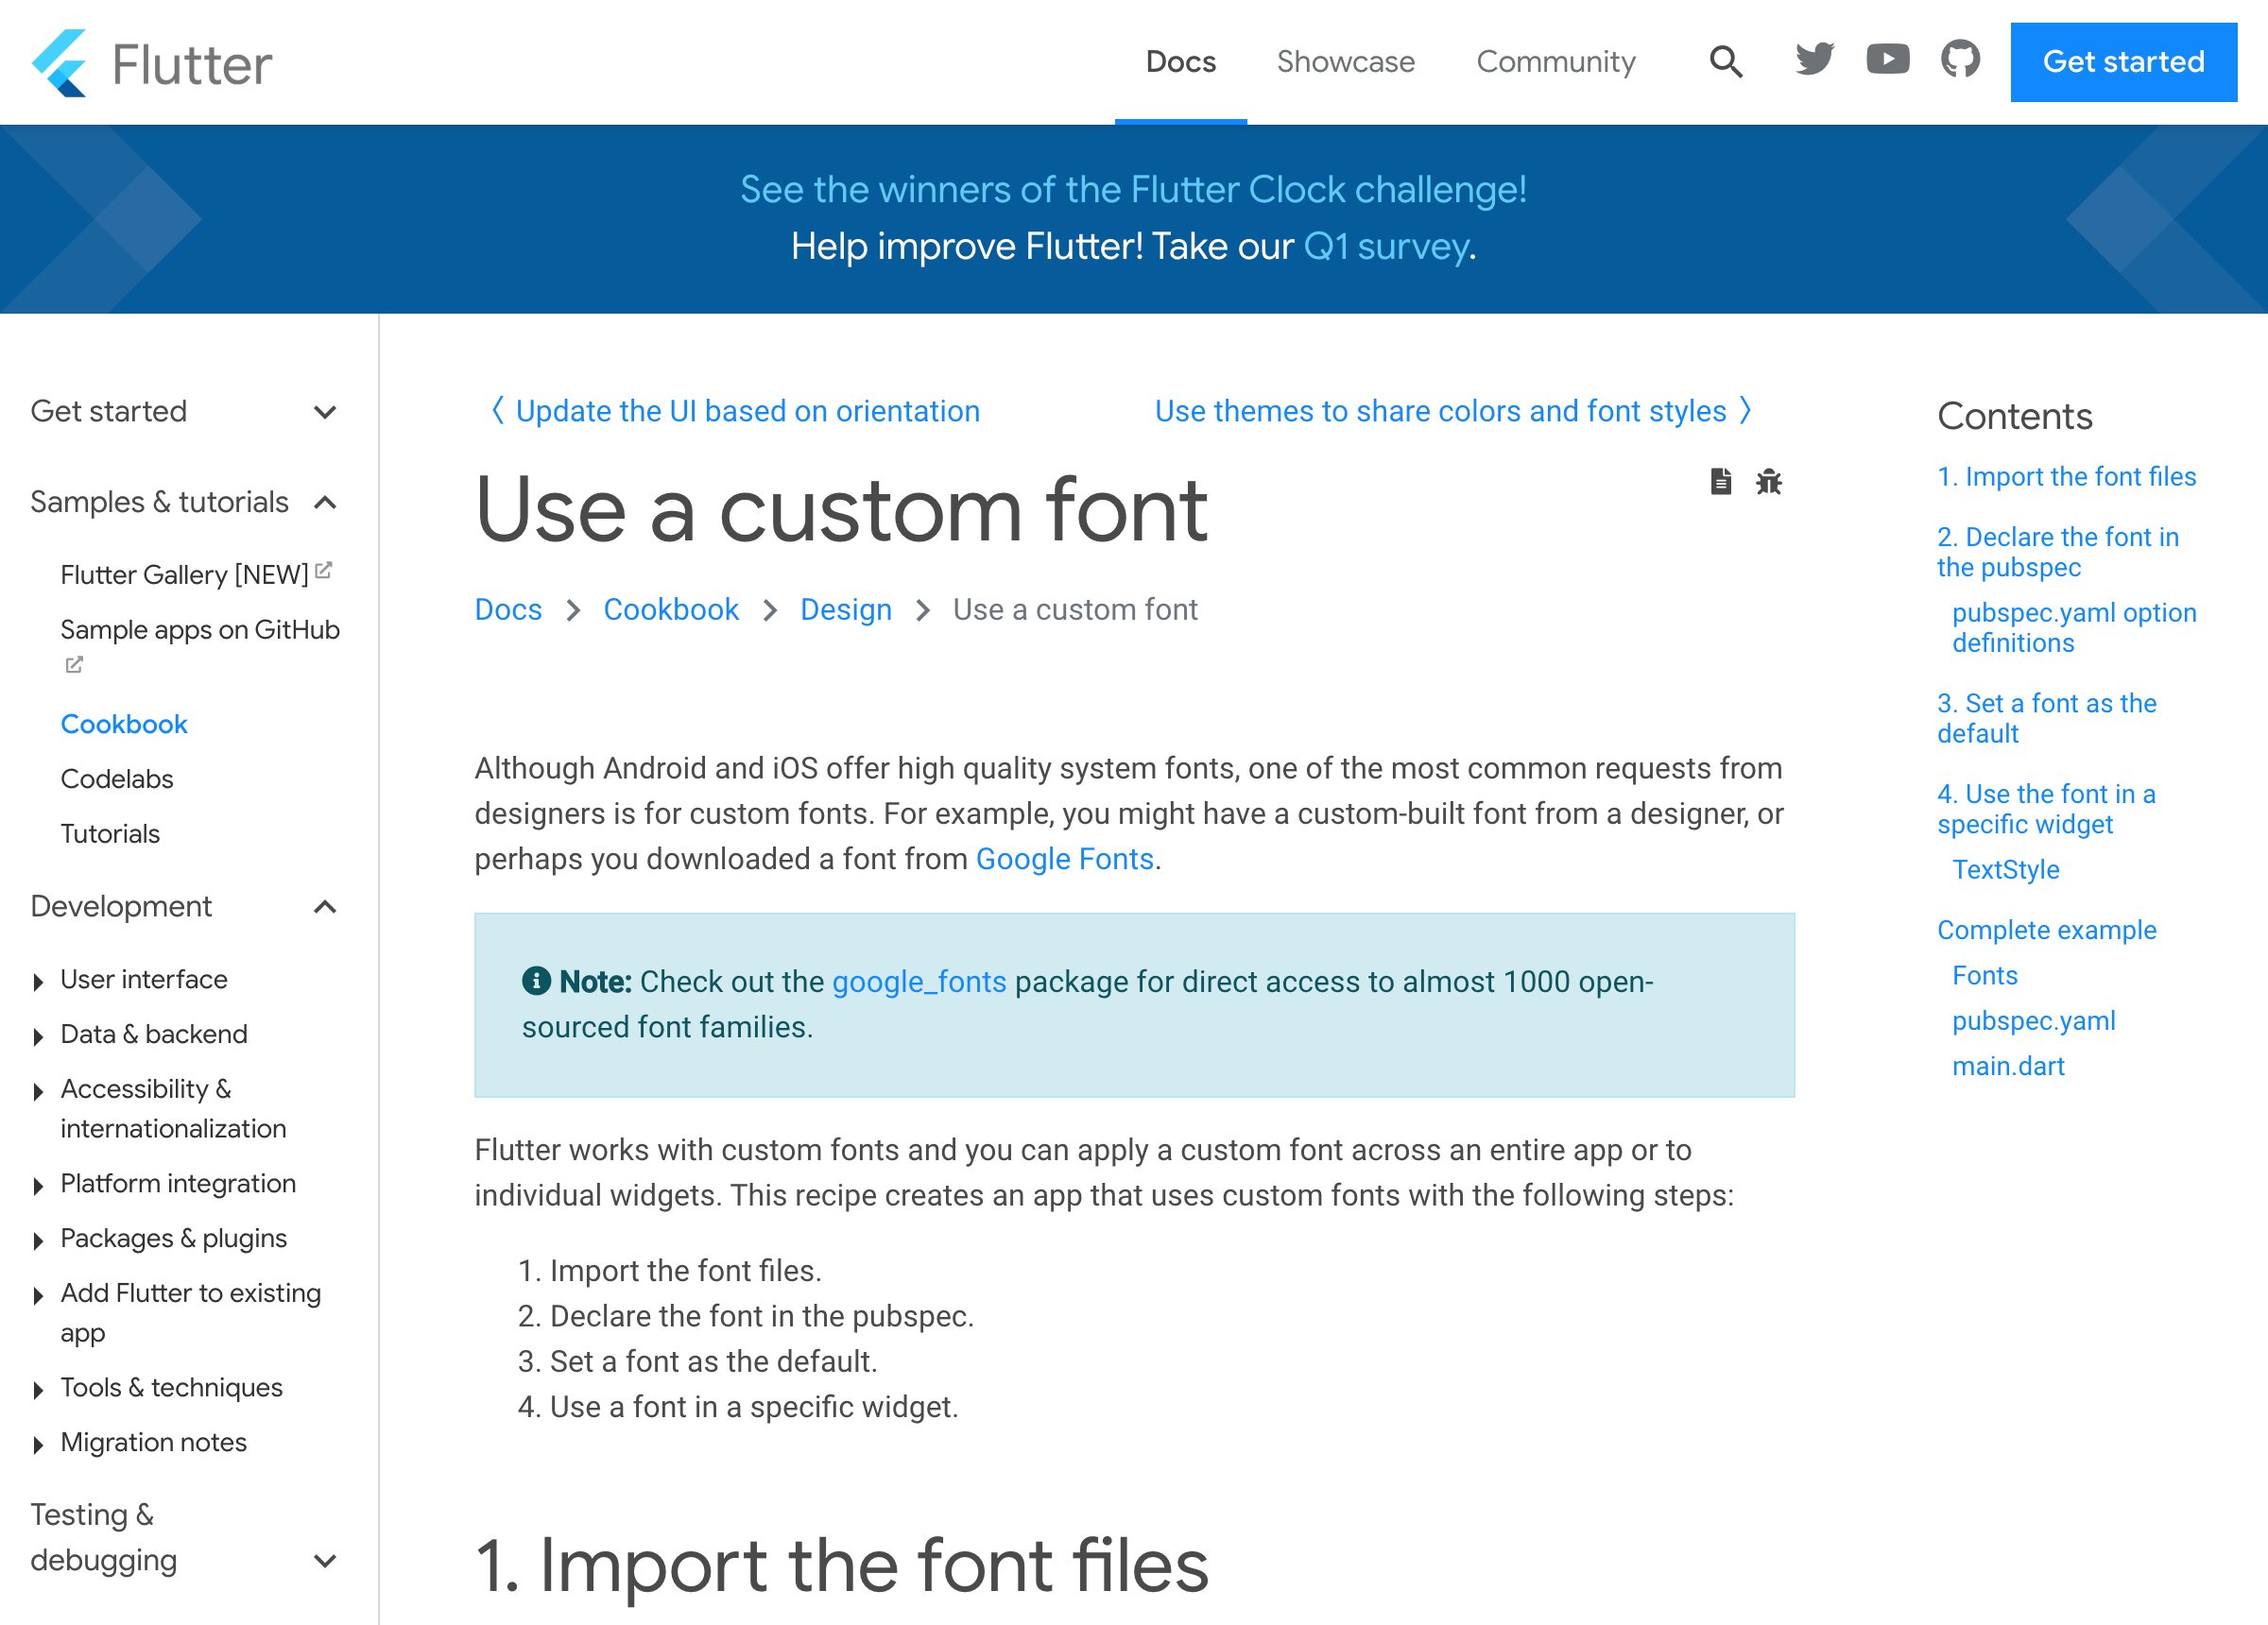Click the report bug icon
Viewport: 2268px width, 1625px height.
(x=1768, y=482)
